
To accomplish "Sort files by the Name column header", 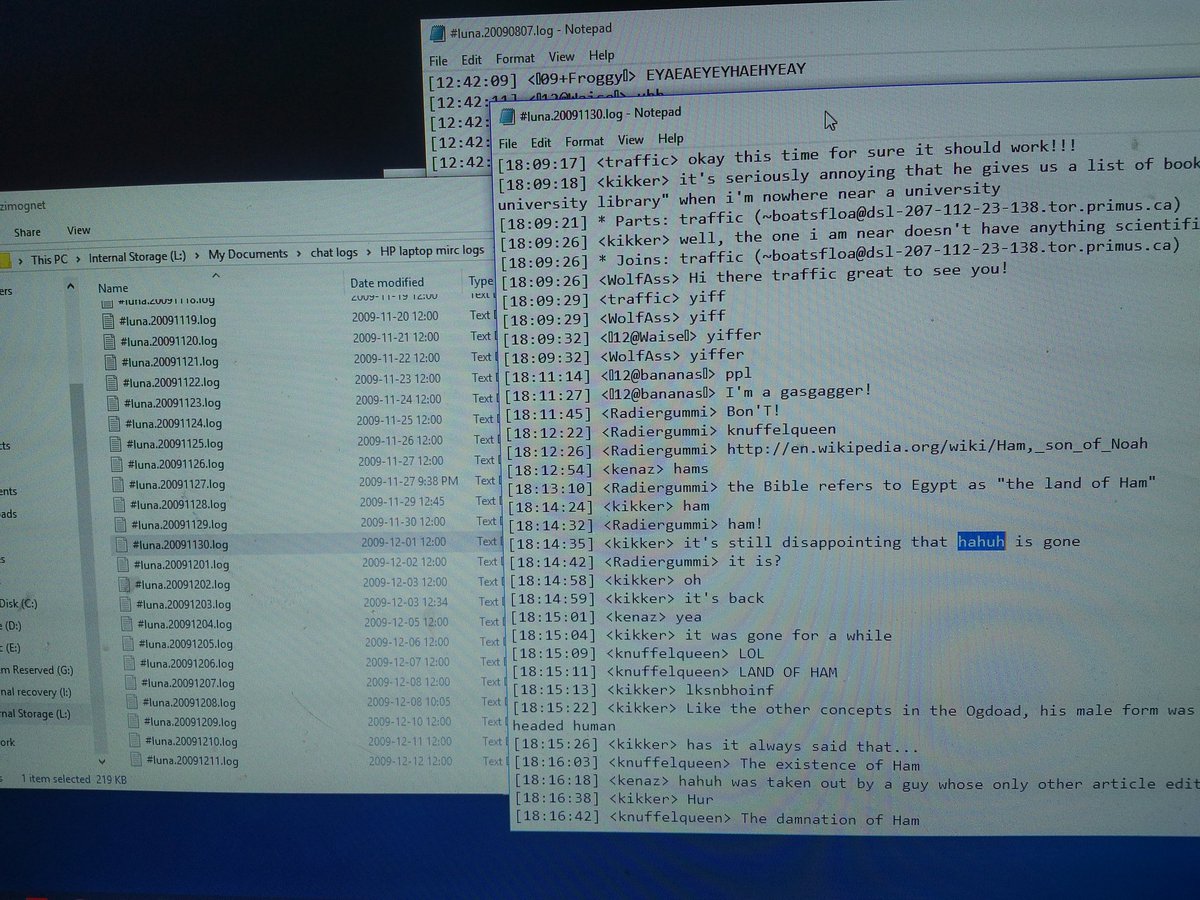I will tap(113, 288).
